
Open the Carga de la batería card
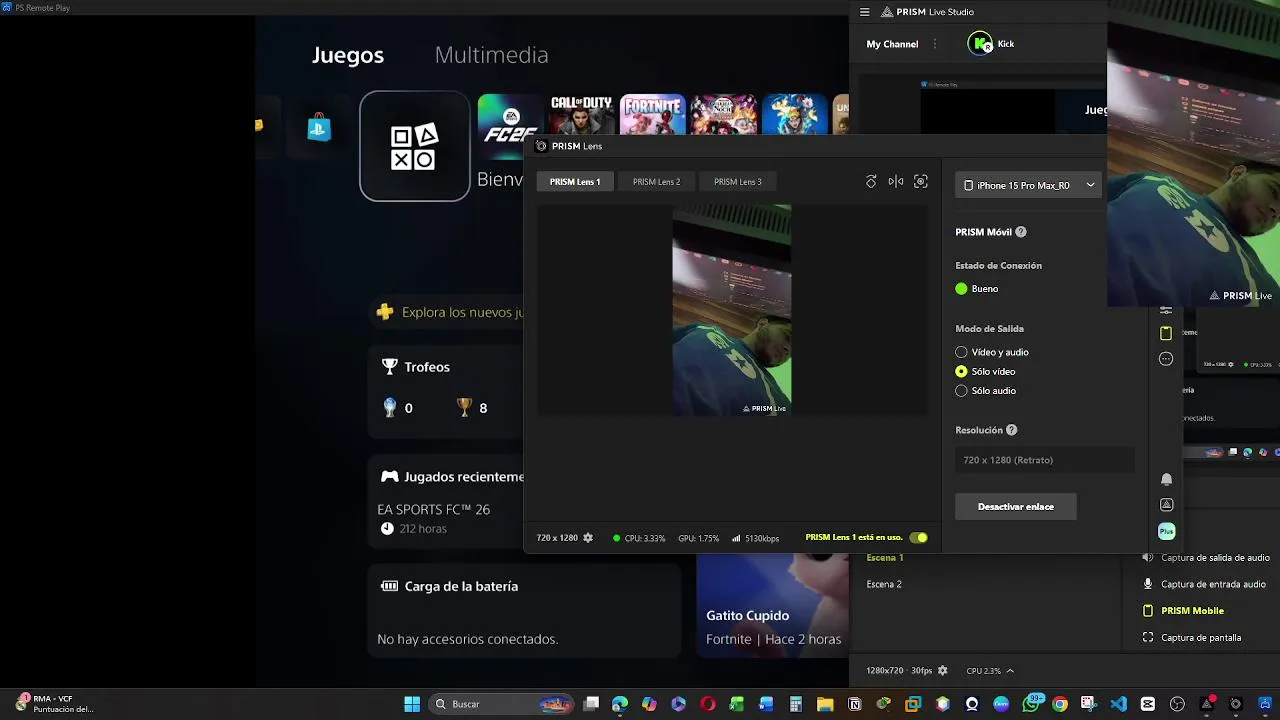524,611
